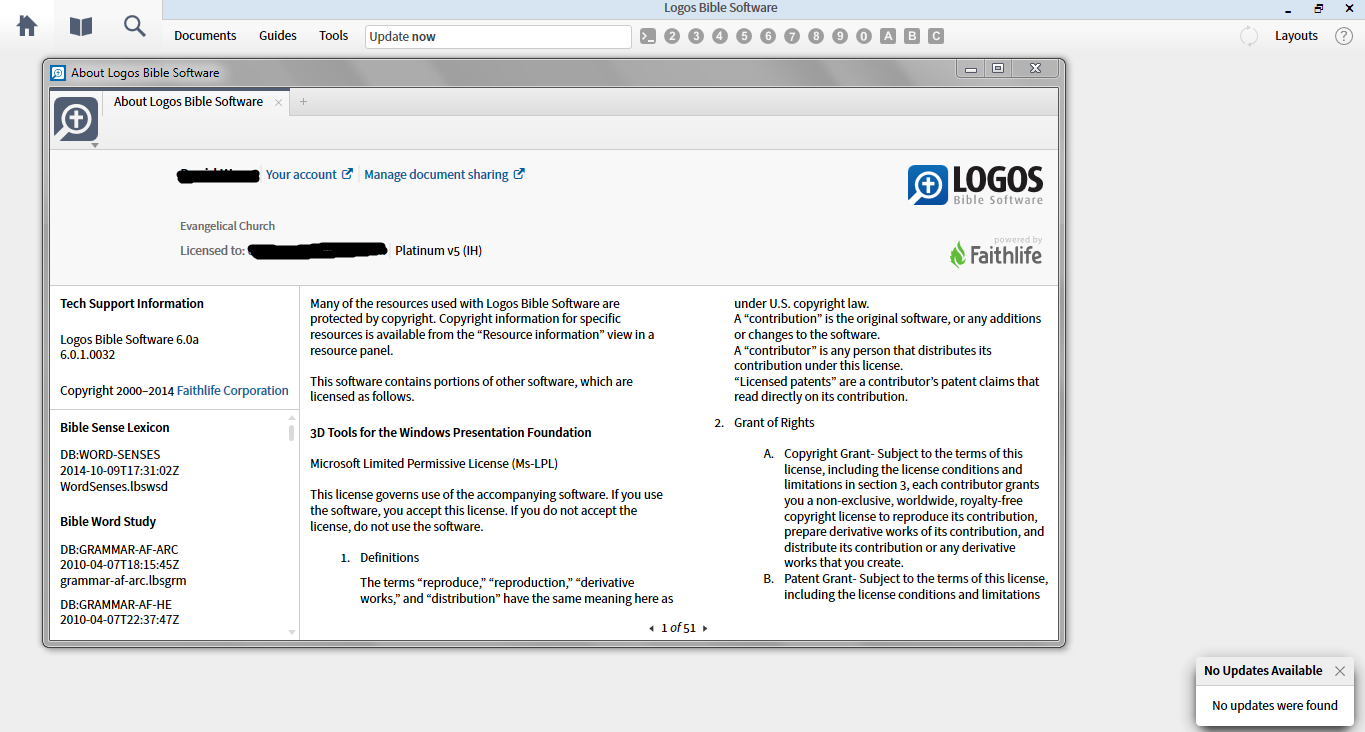This screenshot has height=732, width=1365.
Task: Dismiss the No Updates Available notification
Action: (1340, 671)
